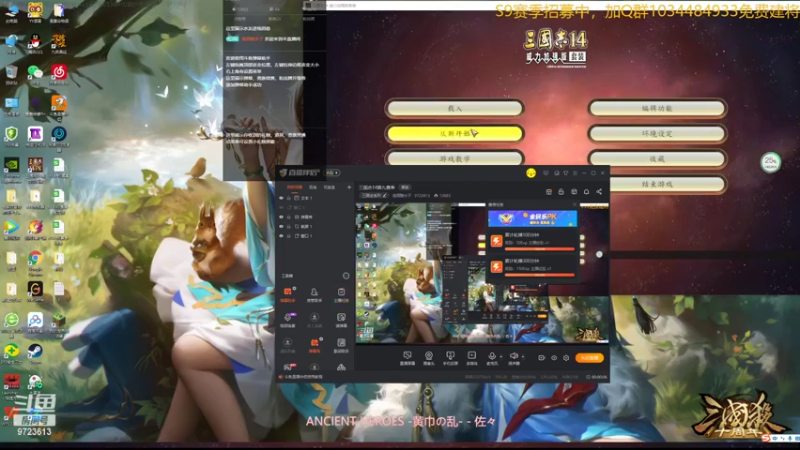Open the NetEase Cloud Music desktop icon
Image resolution: width=800 pixels, height=450 pixels.
pyautogui.click(x=59, y=74)
